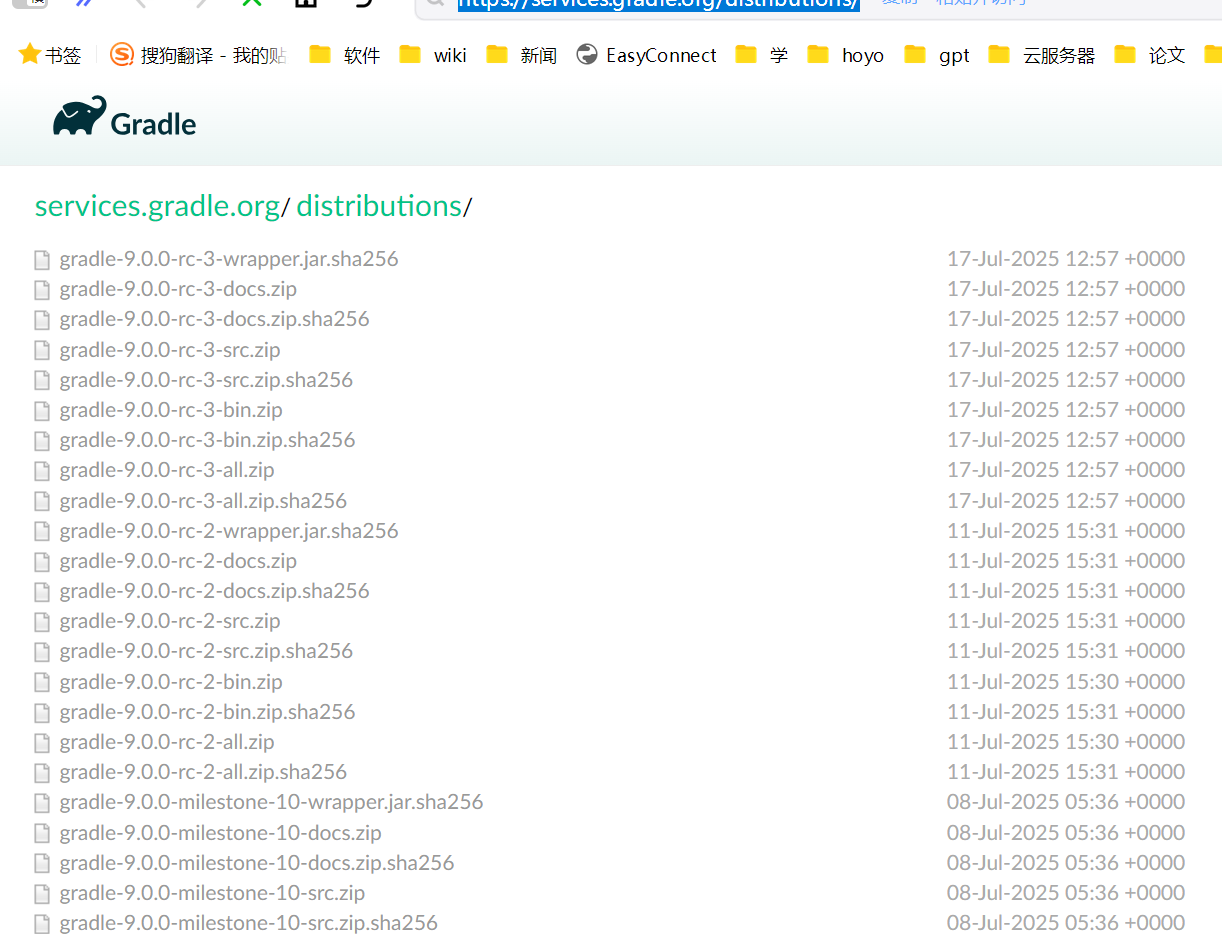Click the date of gradle-9.0.0-milestone-10-wrapper.jar.sha256
Screen dimensions: 1222x934
[1066, 802]
